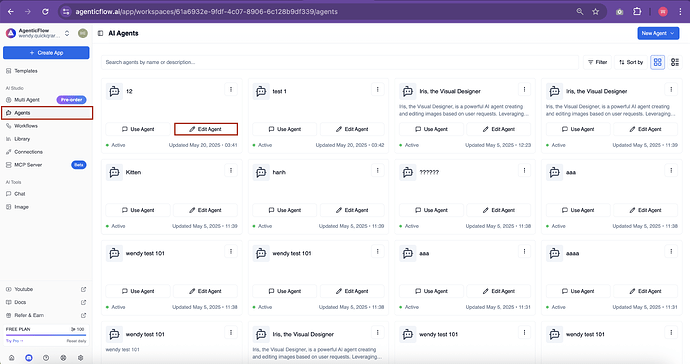Click the Kitten agent name

click(x=133, y=173)
